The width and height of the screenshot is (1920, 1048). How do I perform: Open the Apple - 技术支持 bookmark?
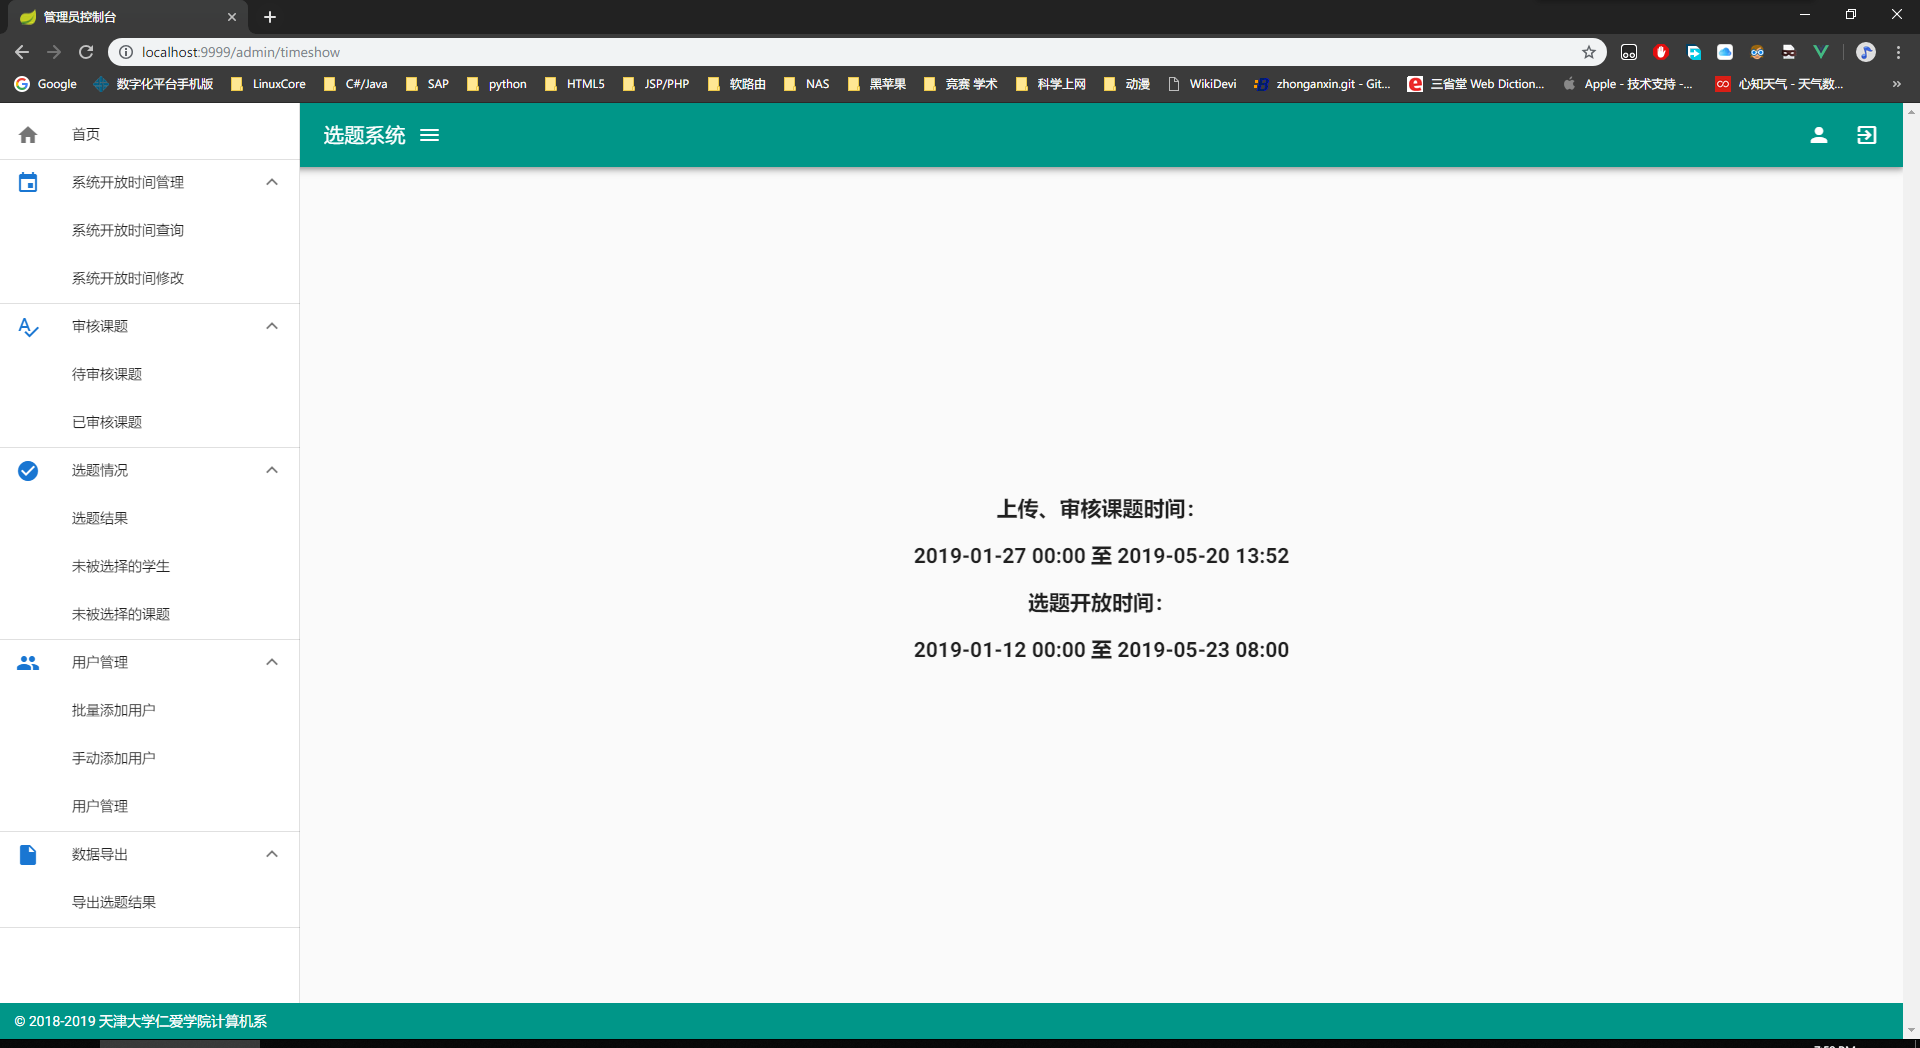click(1628, 84)
